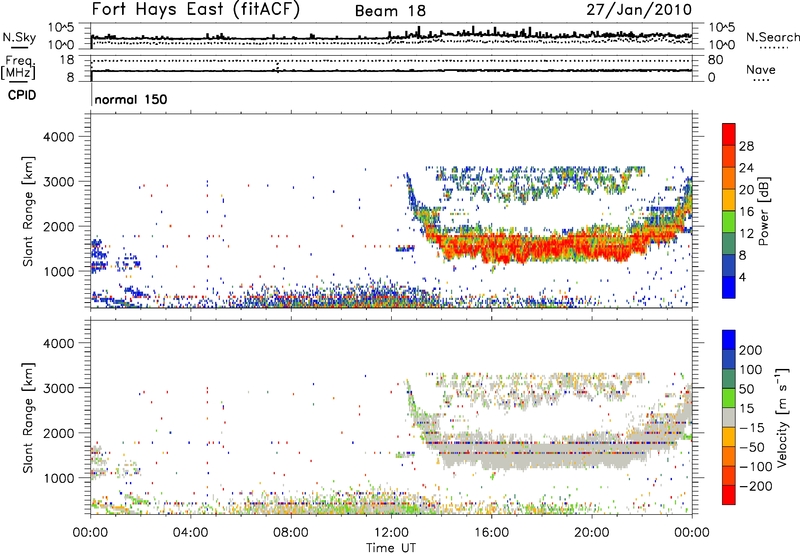This screenshot has width=800, height=554.
Task: Click '1000' tick on velocity panel
Action: 59,478
